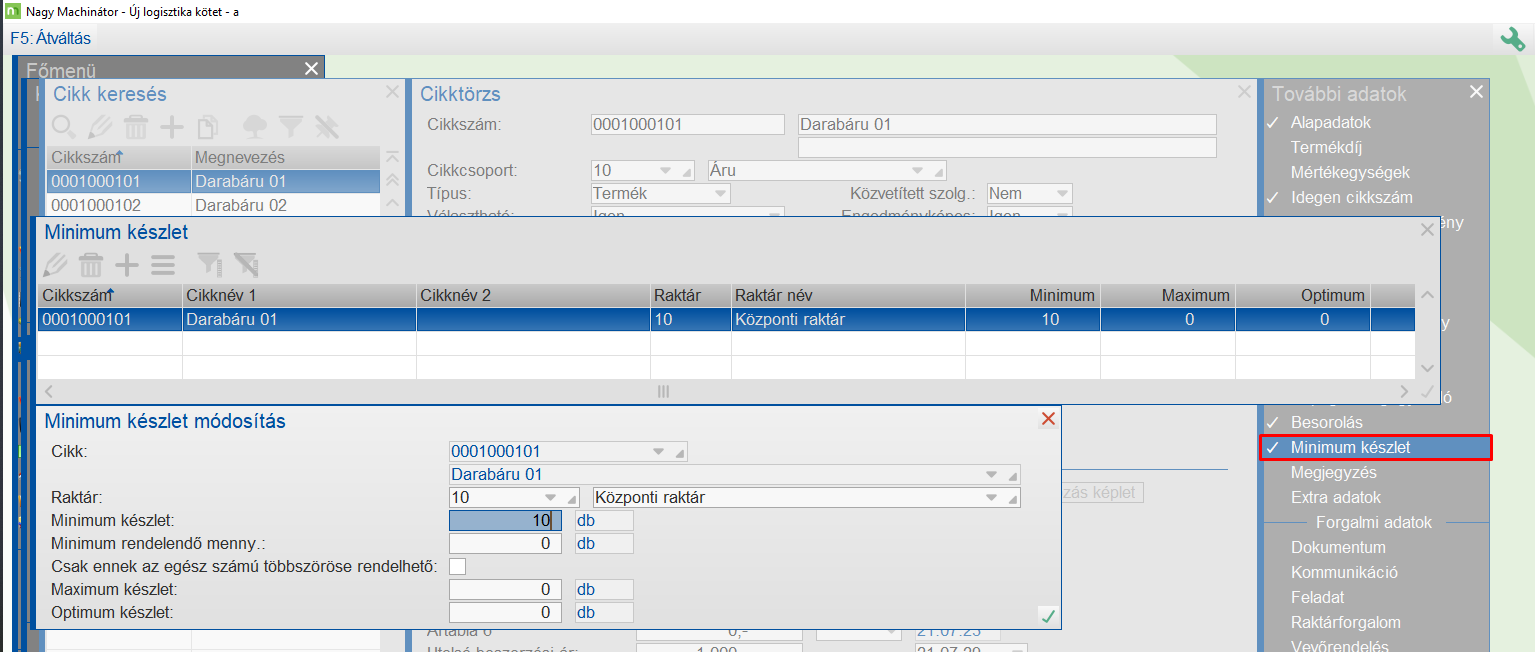Open the three-line menu in Minimum készlet toolbar
The image size is (1535, 652).
[163, 264]
